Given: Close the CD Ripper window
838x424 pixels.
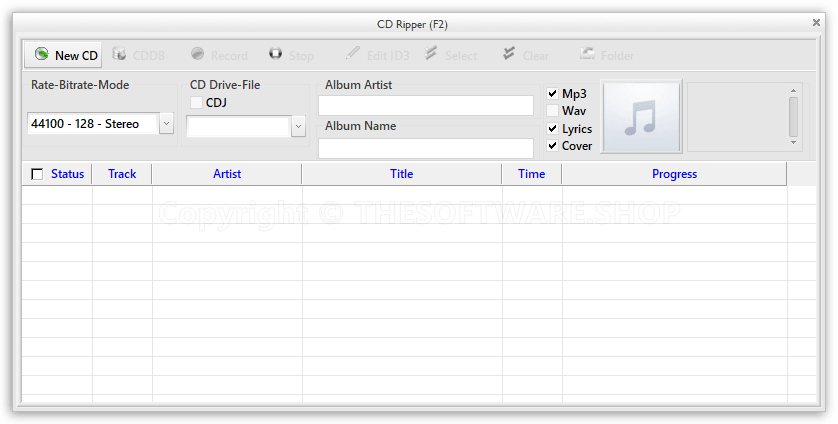Looking at the screenshot, I should 816,22.
